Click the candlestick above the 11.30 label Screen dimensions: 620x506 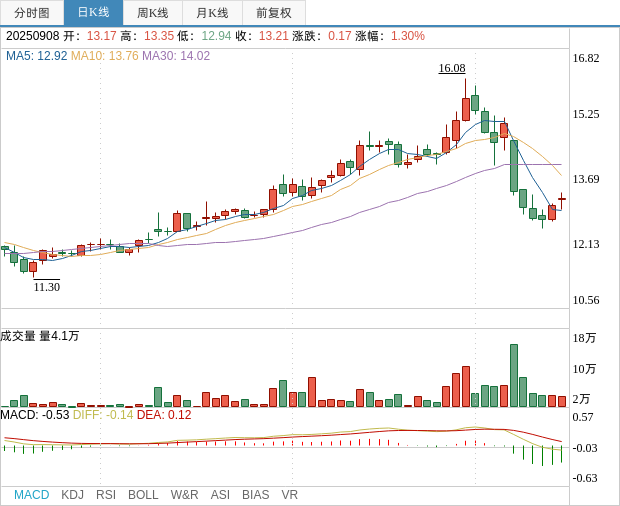click(33, 267)
